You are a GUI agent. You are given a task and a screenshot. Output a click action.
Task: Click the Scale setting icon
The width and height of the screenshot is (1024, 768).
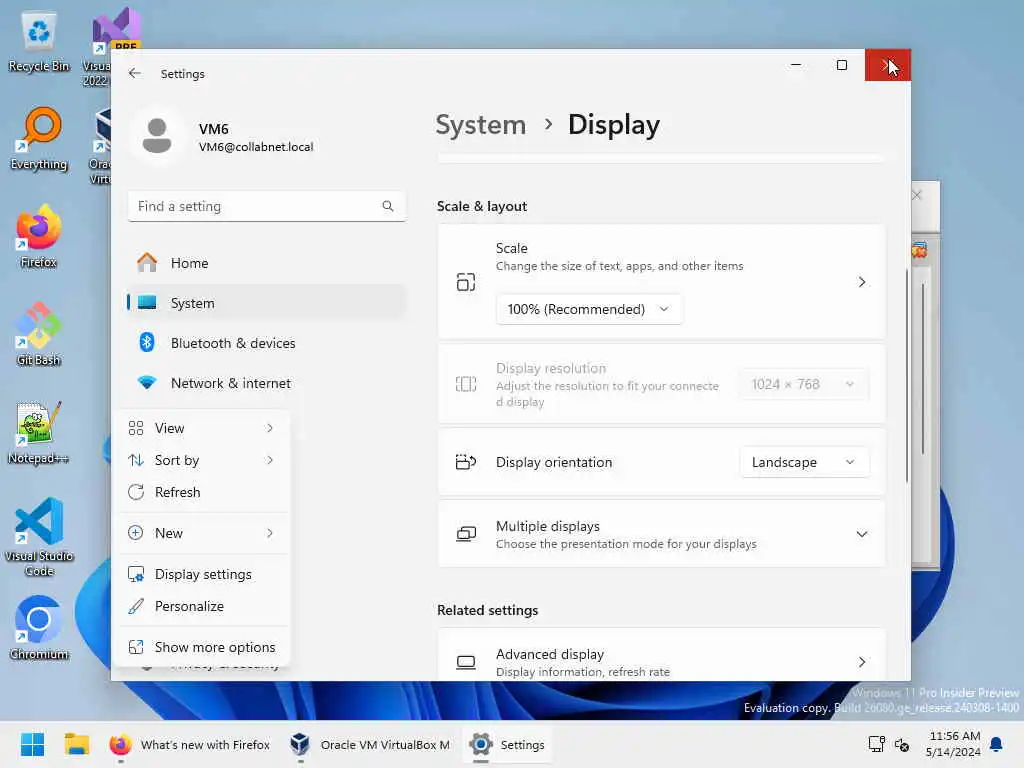466,282
